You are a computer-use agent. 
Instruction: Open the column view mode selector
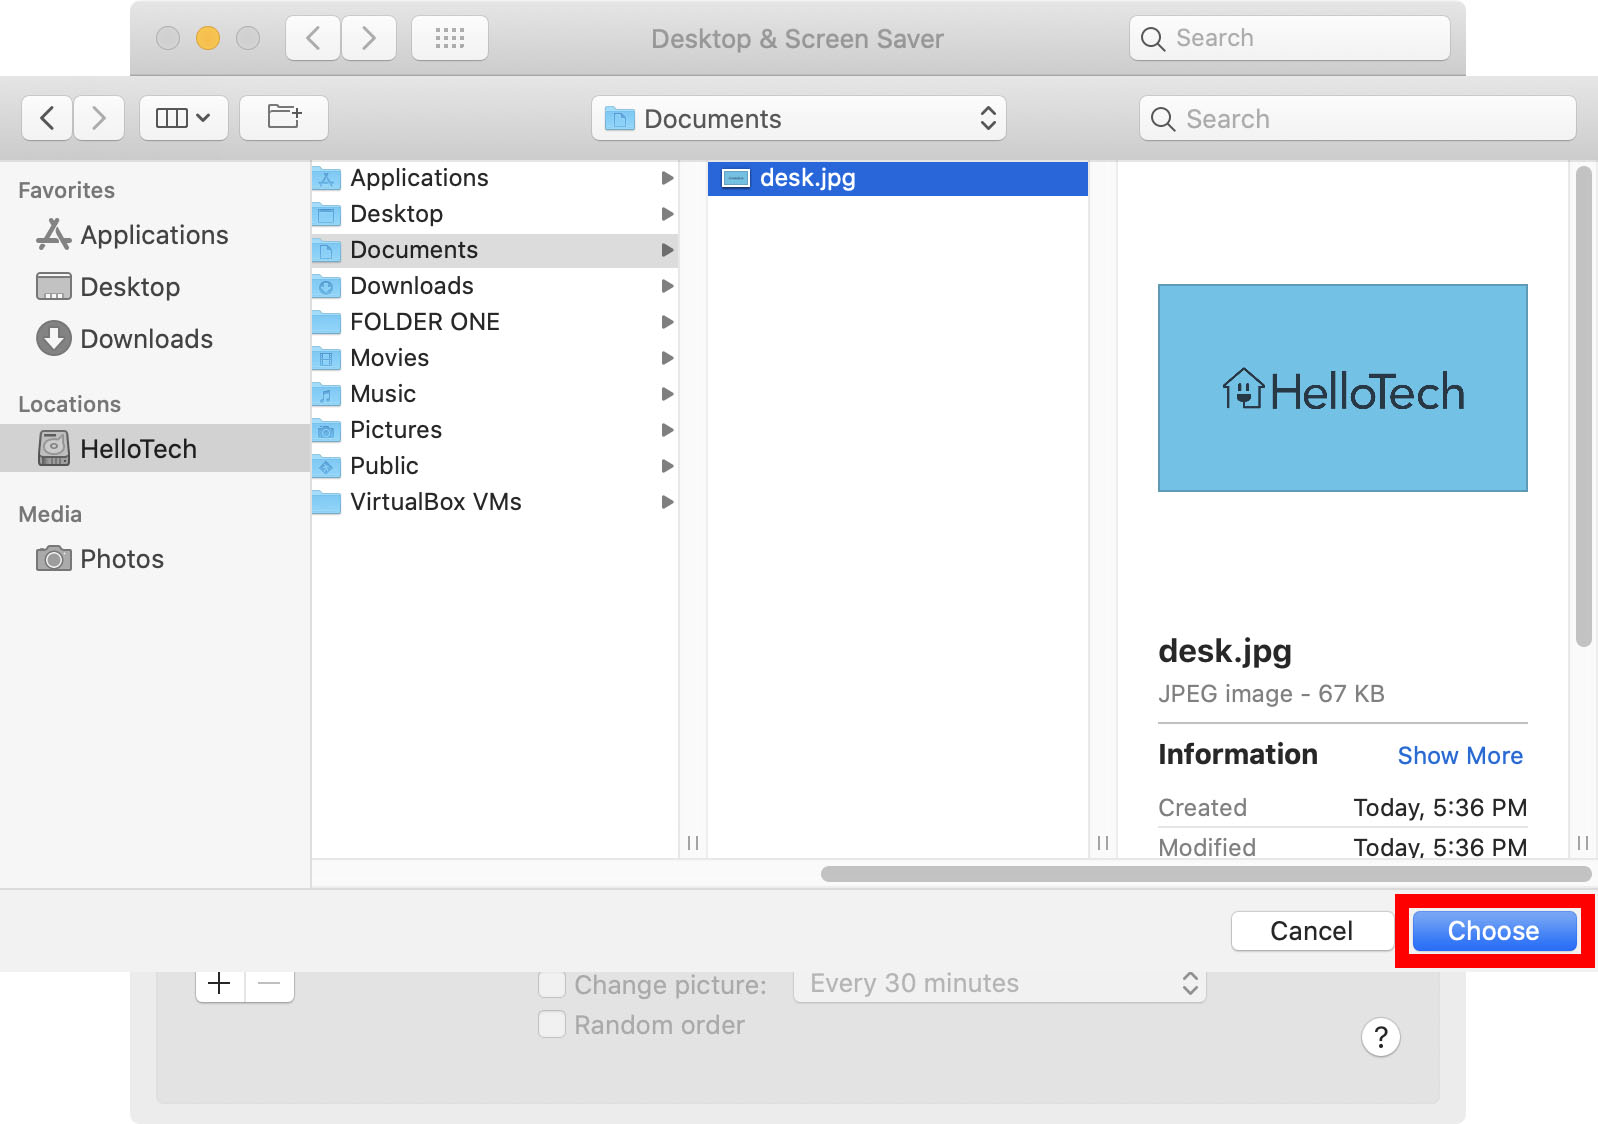click(x=184, y=118)
